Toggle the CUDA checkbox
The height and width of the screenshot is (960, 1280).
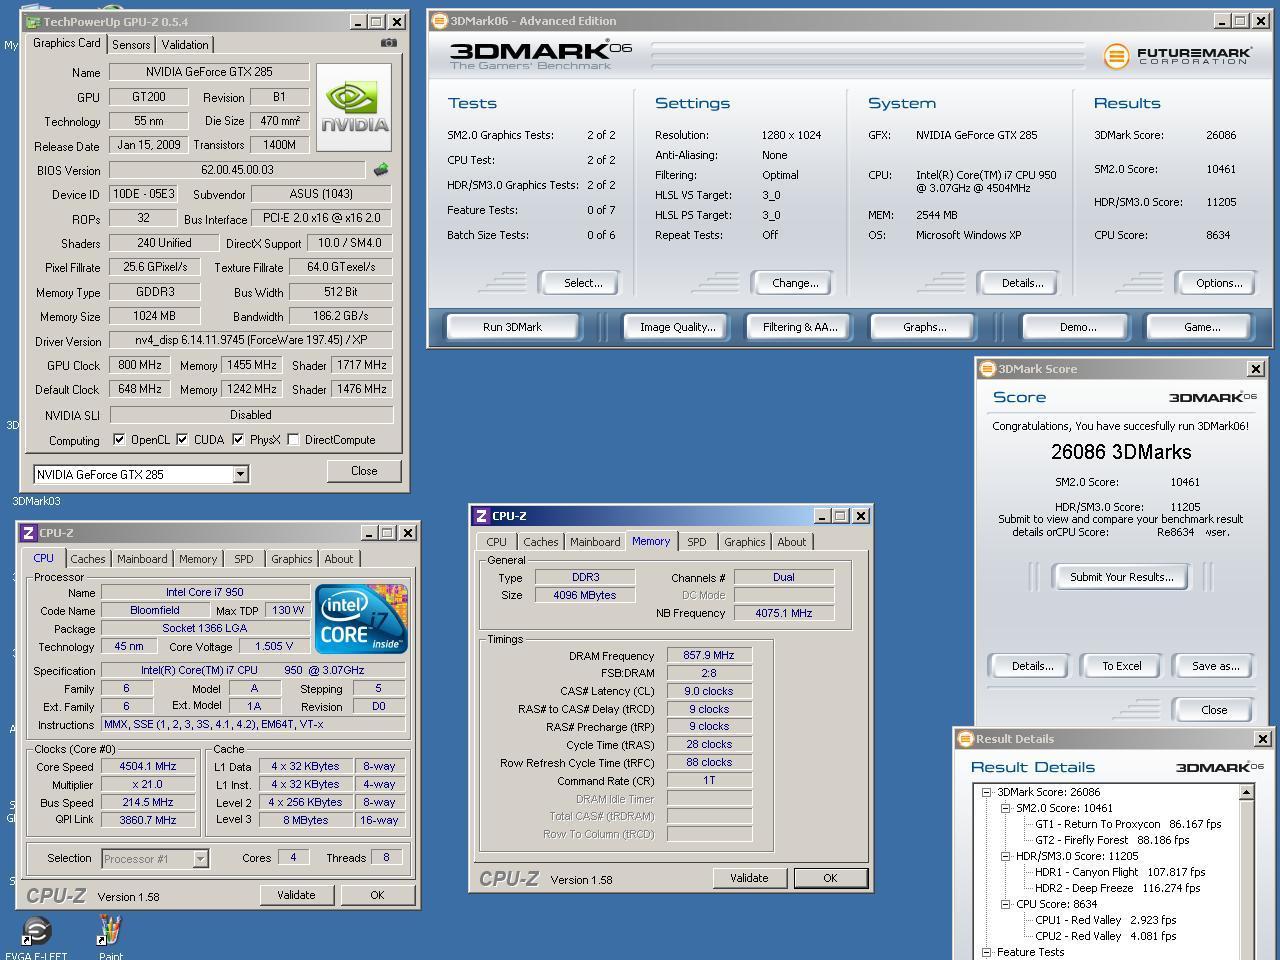[182, 439]
